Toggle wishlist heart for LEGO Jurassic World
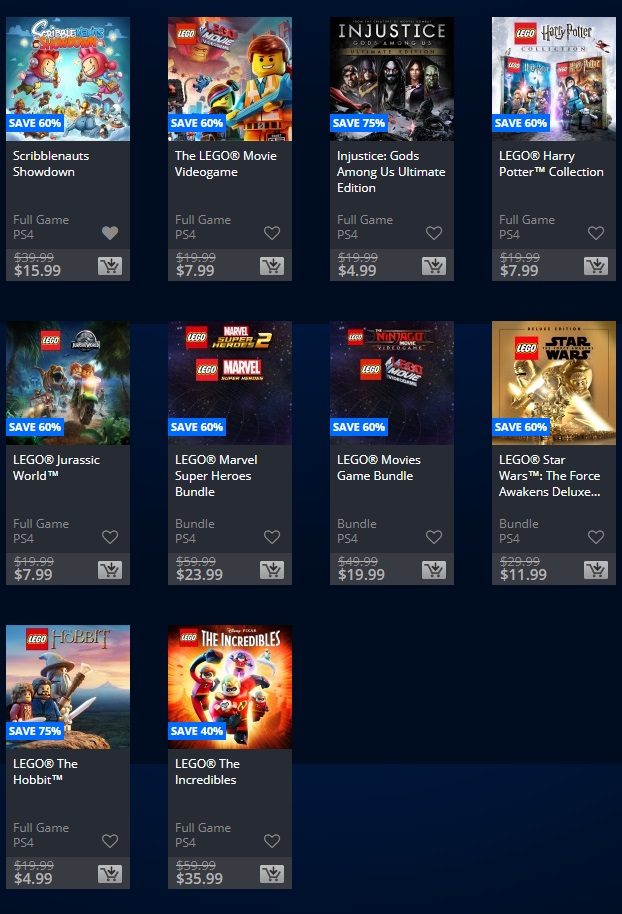 [110, 537]
